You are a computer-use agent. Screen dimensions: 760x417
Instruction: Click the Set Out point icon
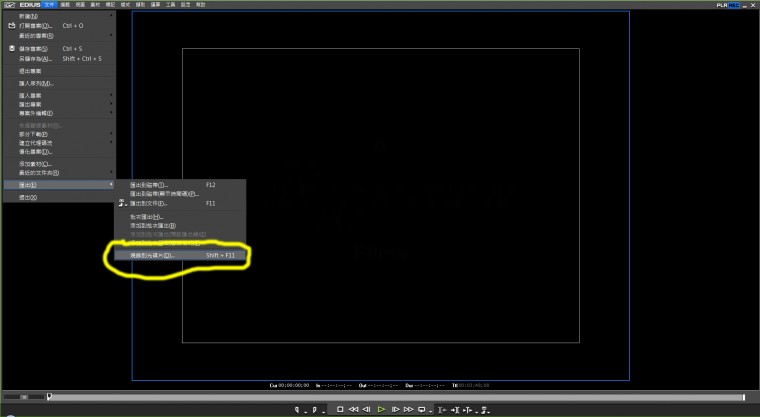click(x=315, y=410)
